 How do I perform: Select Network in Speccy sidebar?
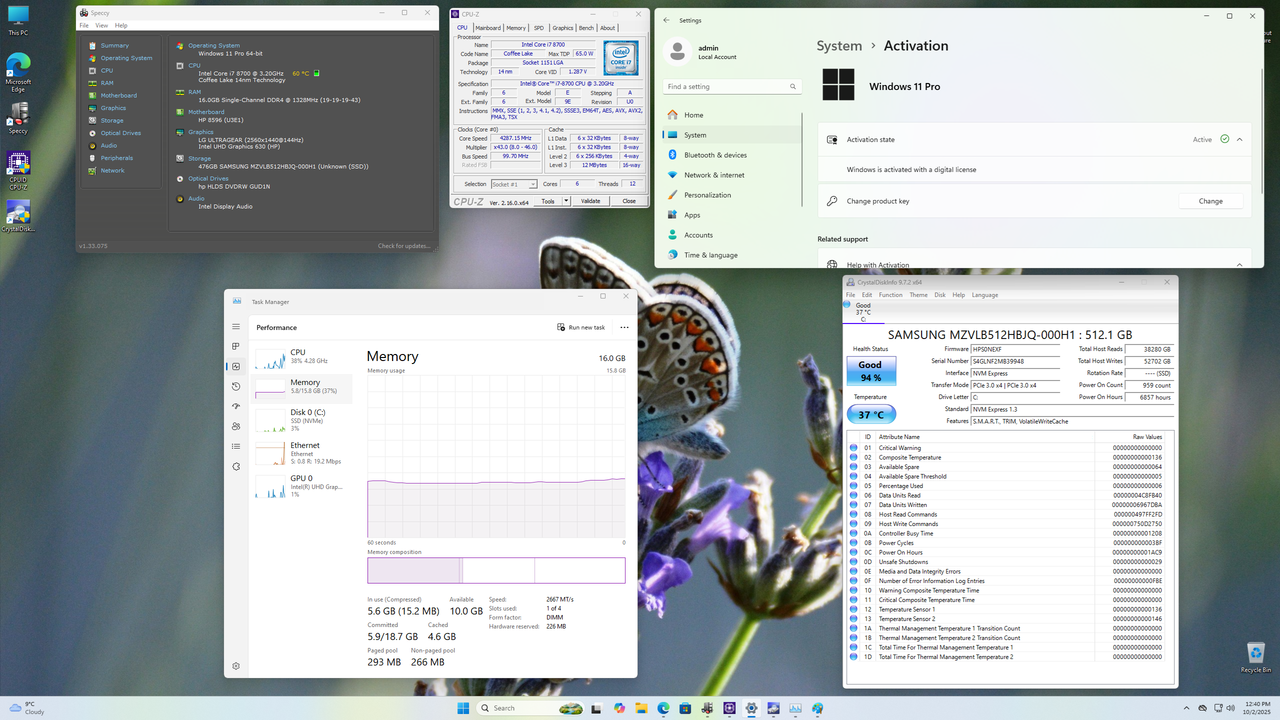pos(112,170)
